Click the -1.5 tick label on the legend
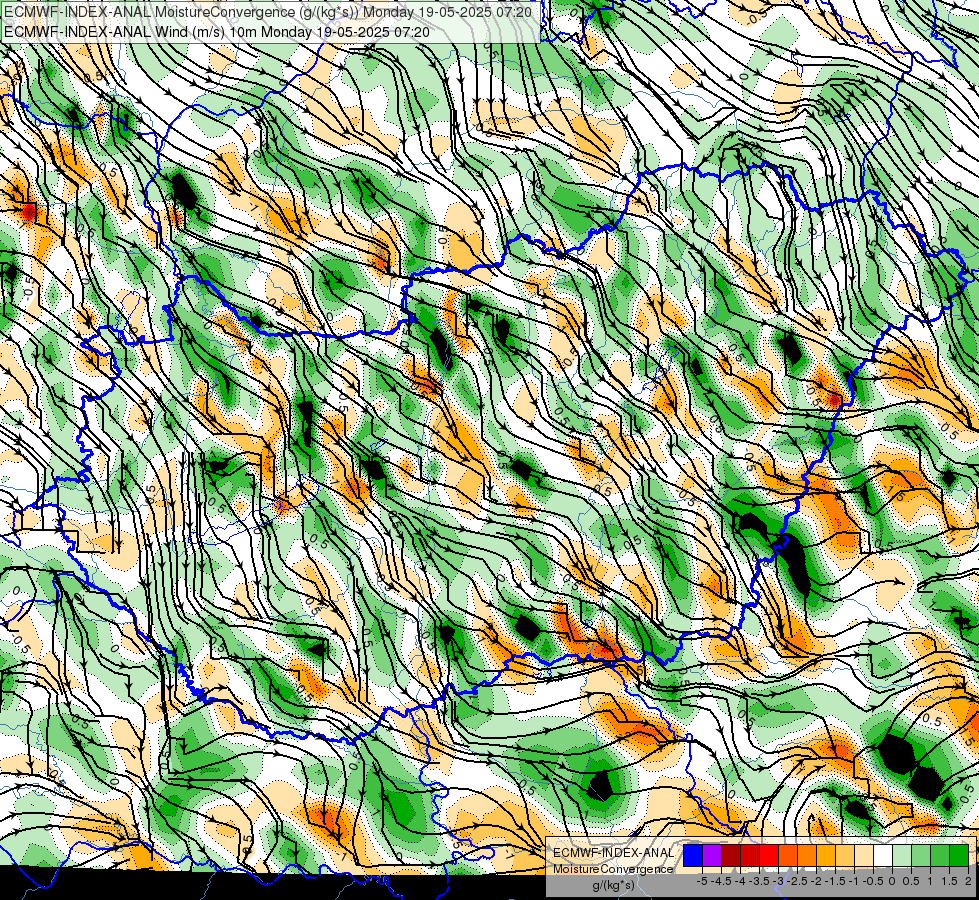979x900 pixels. point(835,881)
